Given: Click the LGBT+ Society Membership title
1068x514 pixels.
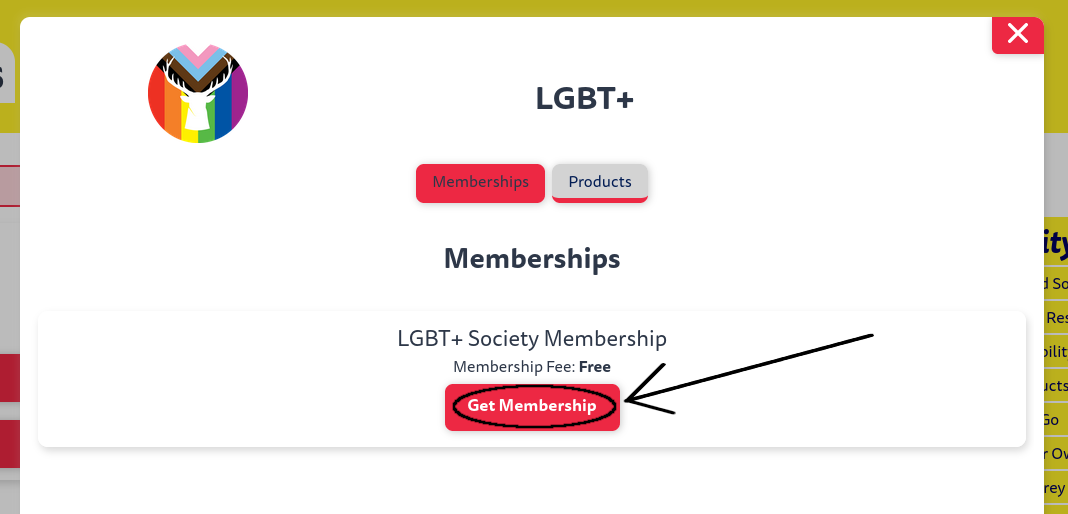Looking at the screenshot, I should 532,338.
